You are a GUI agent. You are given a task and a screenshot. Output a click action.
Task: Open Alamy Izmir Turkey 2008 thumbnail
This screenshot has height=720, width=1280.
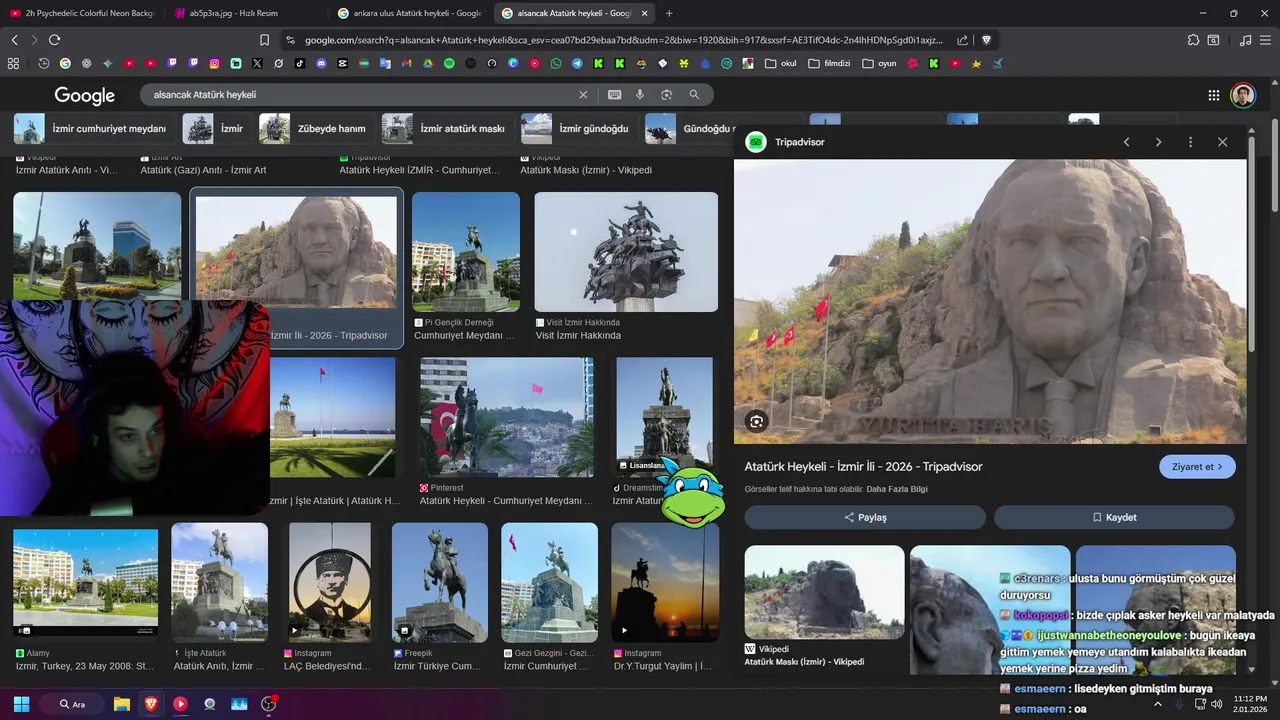85,582
